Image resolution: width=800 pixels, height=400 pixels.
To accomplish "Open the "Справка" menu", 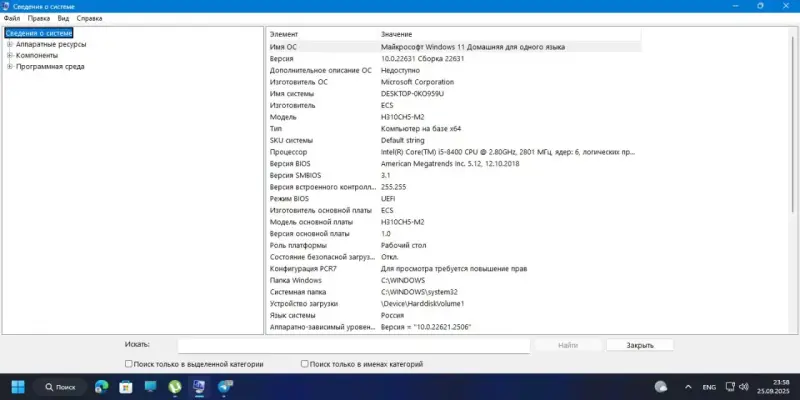I will tap(89, 18).
